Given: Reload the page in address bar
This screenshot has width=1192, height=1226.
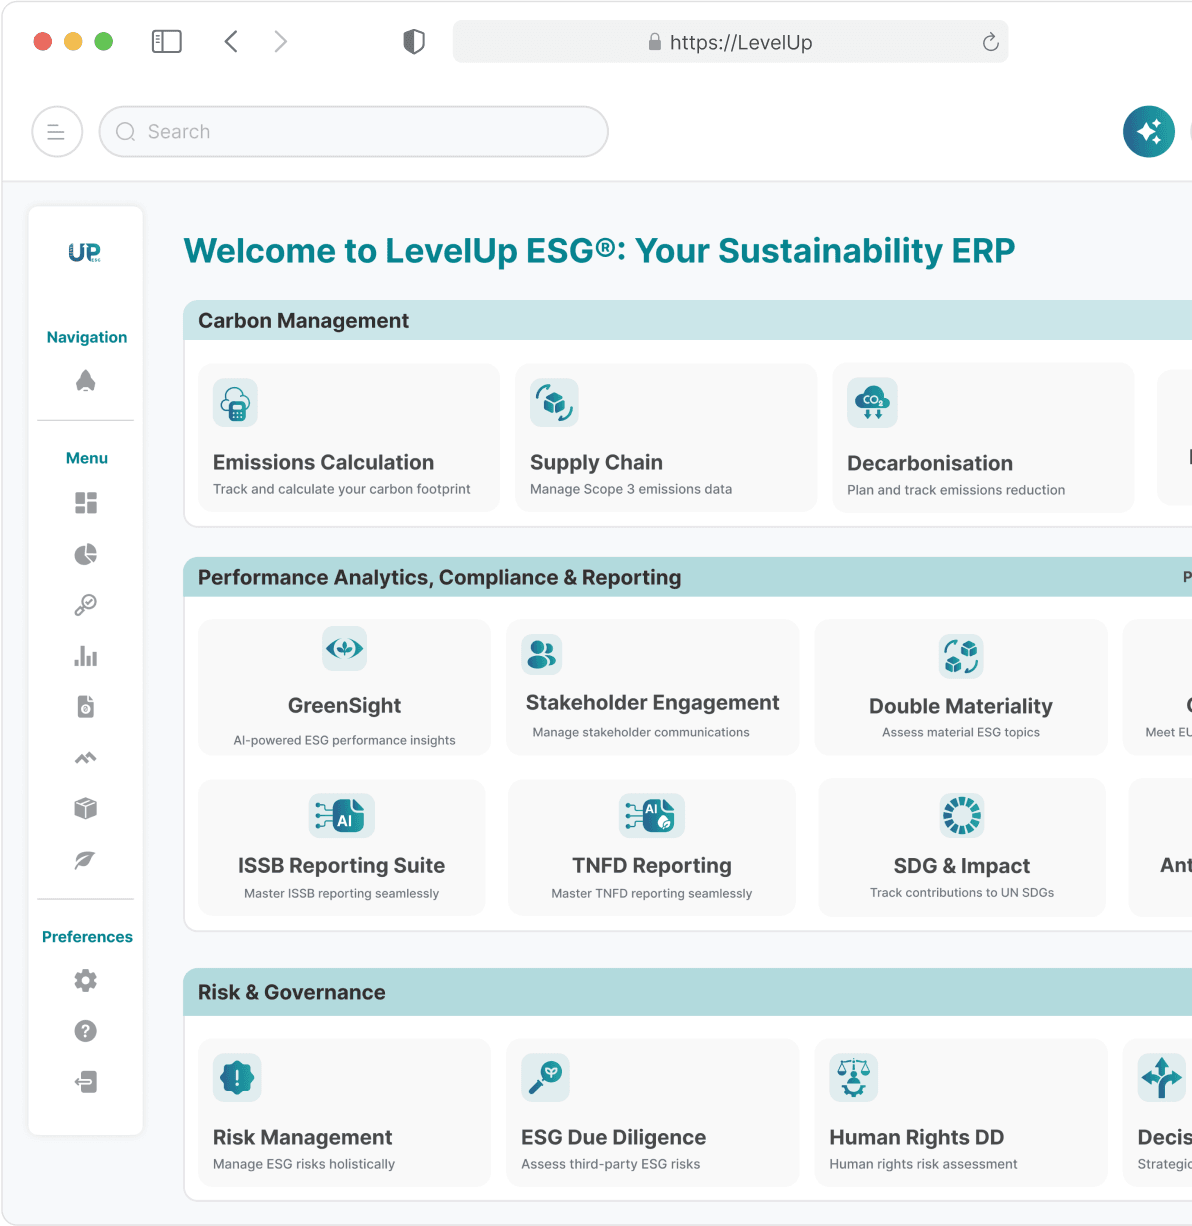Looking at the screenshot, I should point(990,42).
